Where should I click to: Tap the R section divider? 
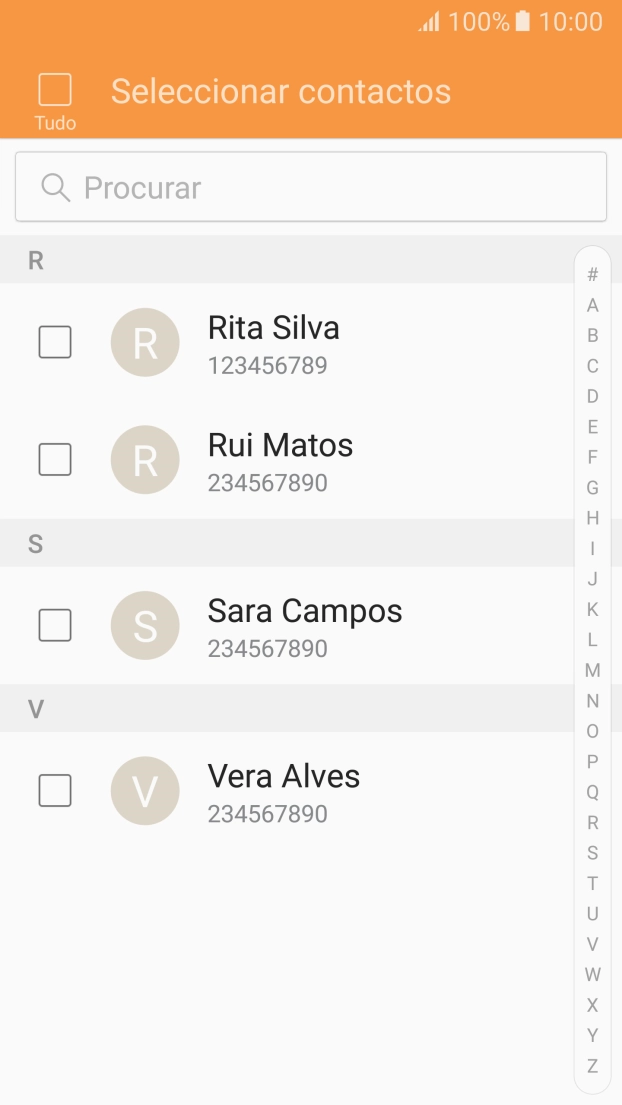[x=36, y=260]
